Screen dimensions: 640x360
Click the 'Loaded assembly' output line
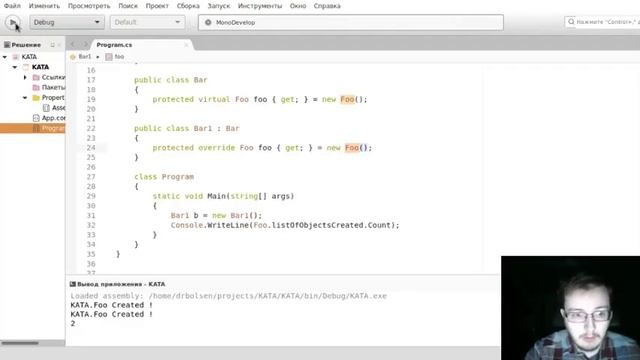coord(229,296)
